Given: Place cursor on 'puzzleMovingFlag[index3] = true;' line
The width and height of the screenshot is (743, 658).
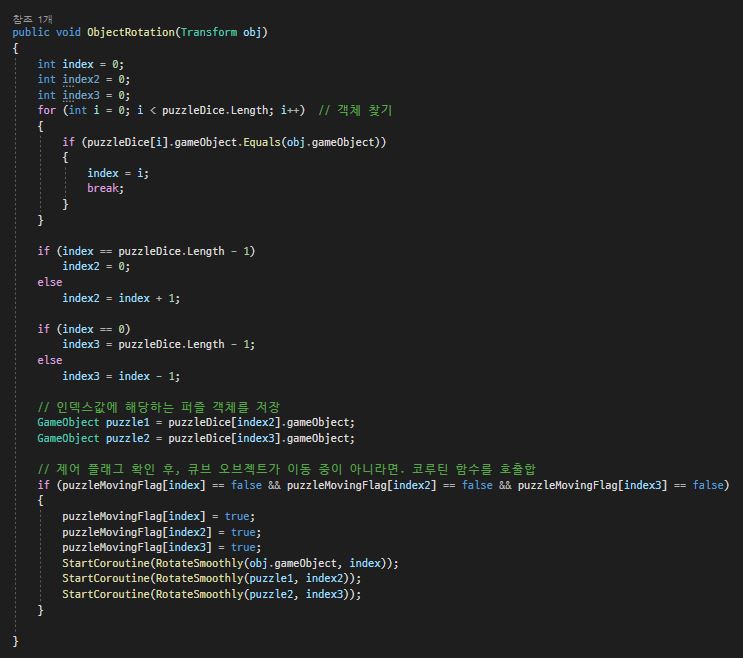Looking at the screenshot, I should point(162,547).
